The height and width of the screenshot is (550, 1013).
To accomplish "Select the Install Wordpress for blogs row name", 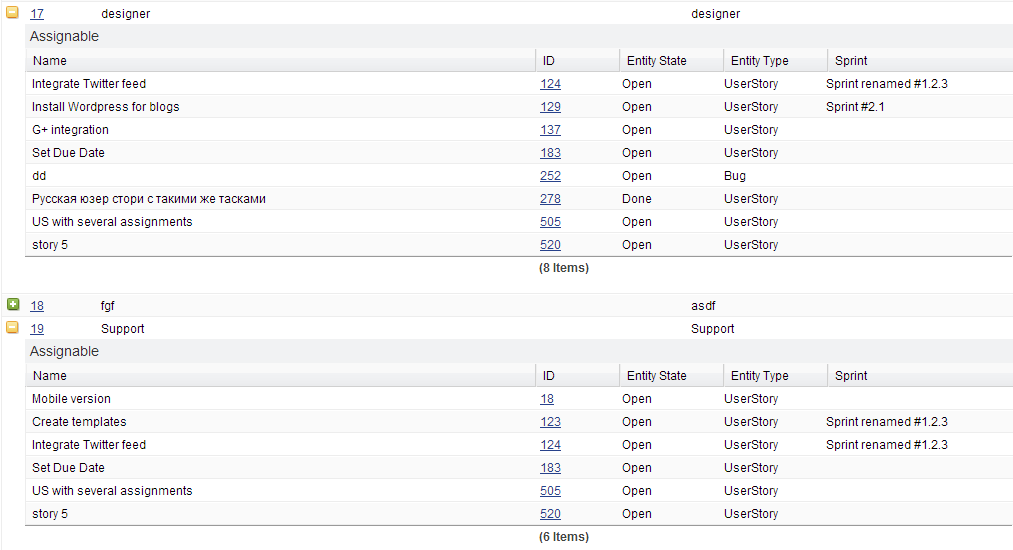I will tap(105, 107).
